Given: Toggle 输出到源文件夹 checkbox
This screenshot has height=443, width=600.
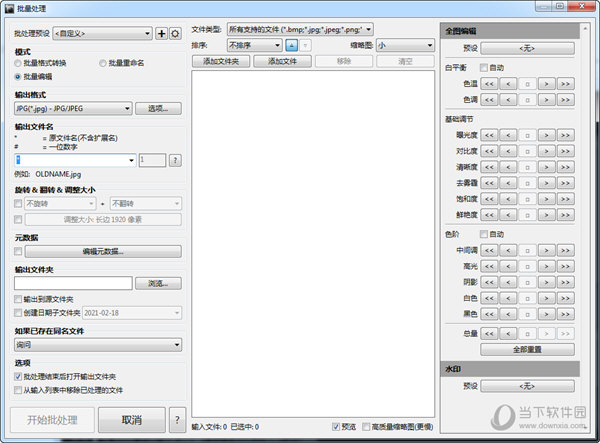Looking at the screenshot, I should click(x=18, y=298).
